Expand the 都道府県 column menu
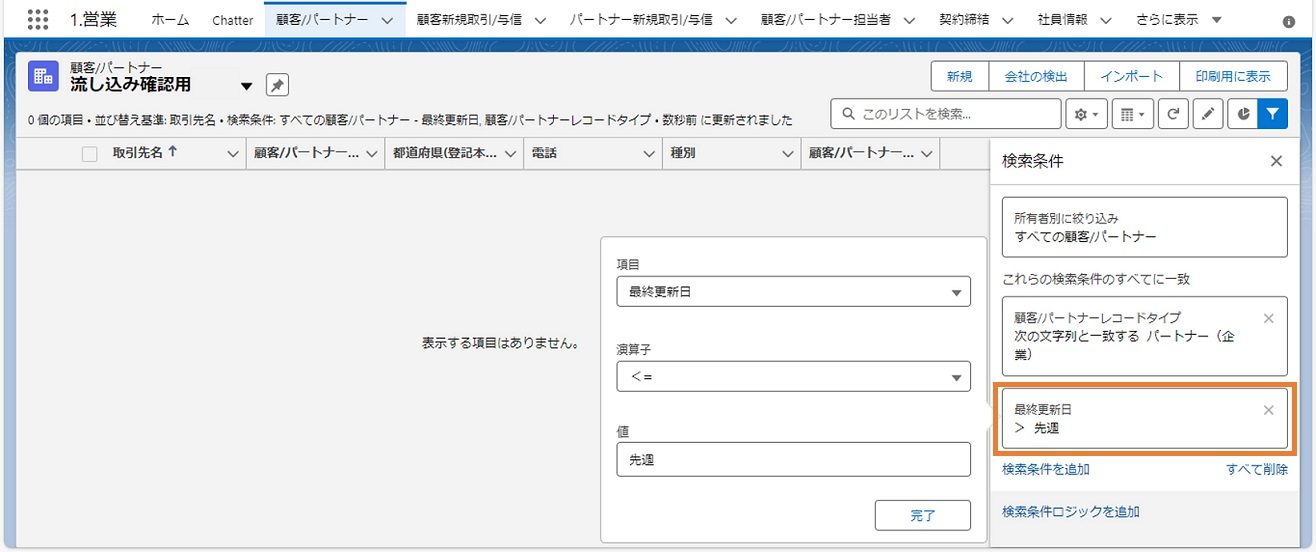Image resolution: width=1316 pixels, height=552 pixels. click(x=509, y=154)
